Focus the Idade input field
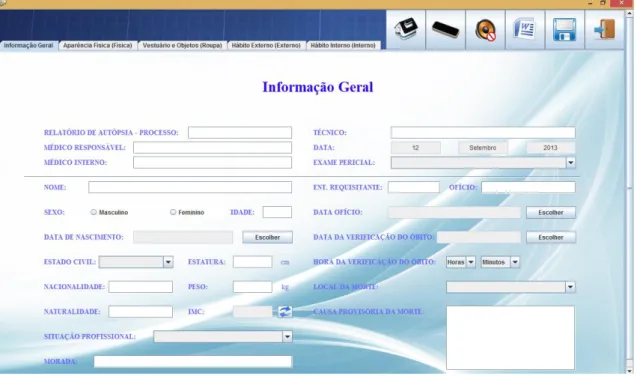 [277, 212]
